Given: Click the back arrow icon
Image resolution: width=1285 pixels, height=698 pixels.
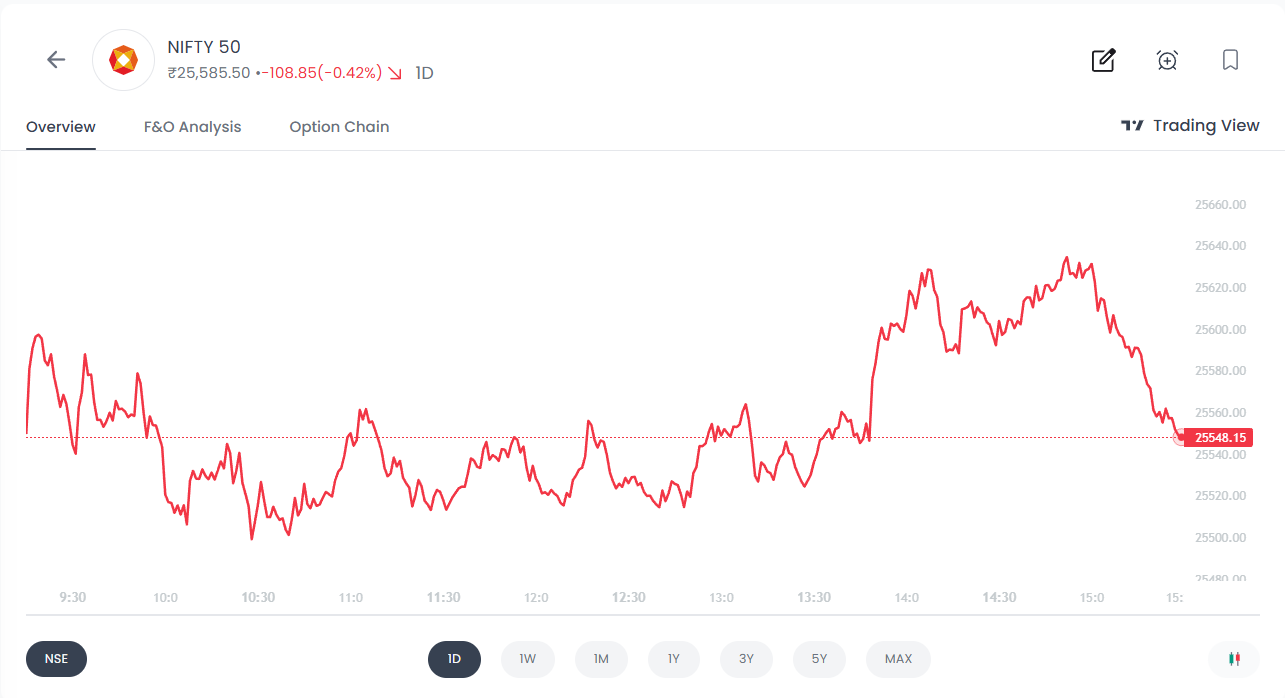Looking at the screenshot, I should coord(56,60).
